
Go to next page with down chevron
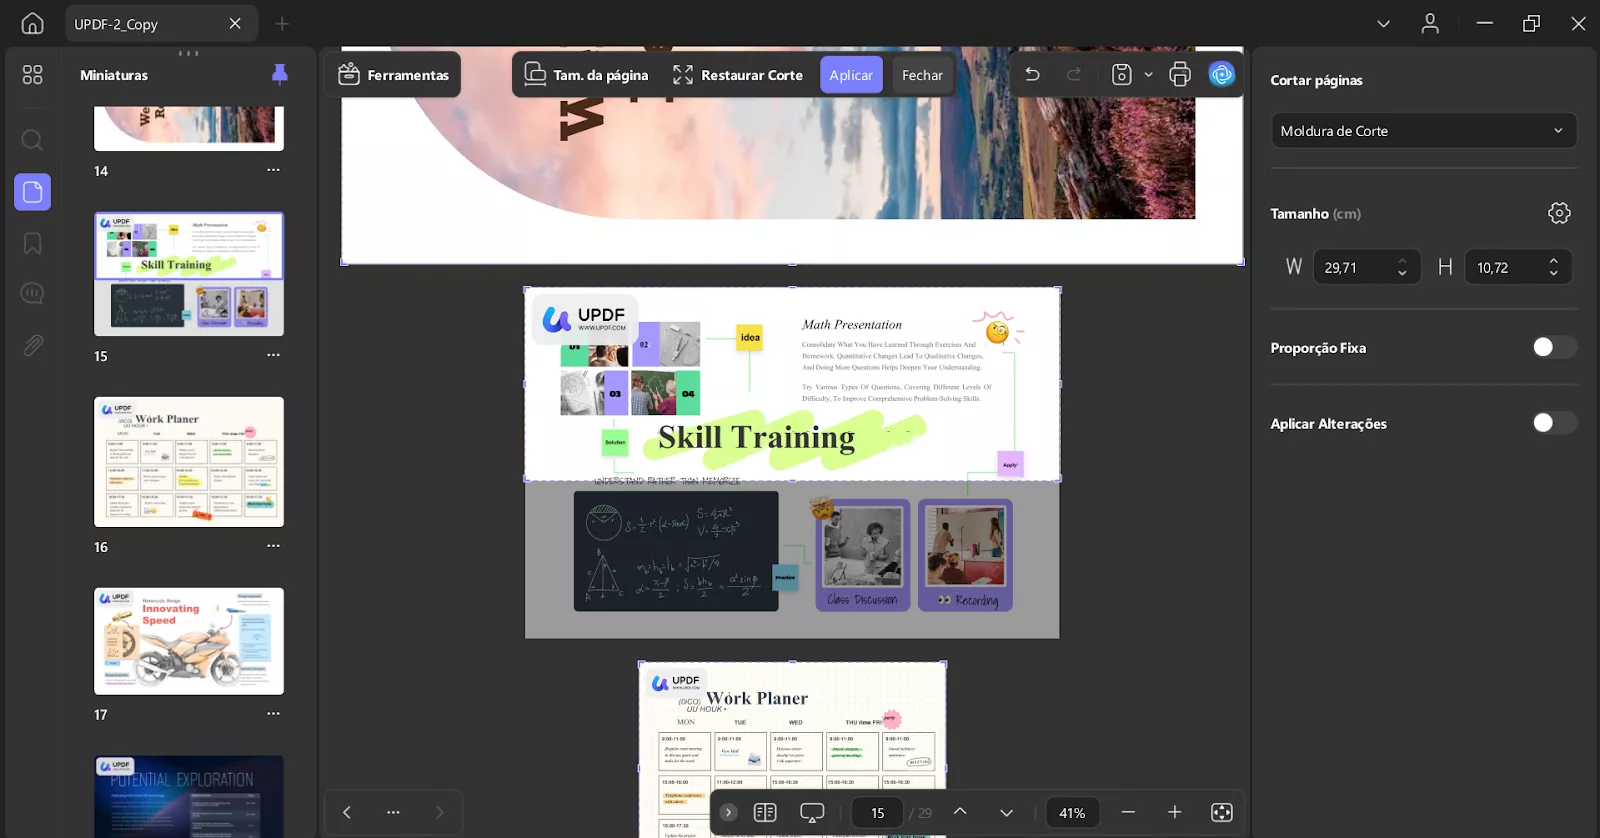[x=1006, y=812]
